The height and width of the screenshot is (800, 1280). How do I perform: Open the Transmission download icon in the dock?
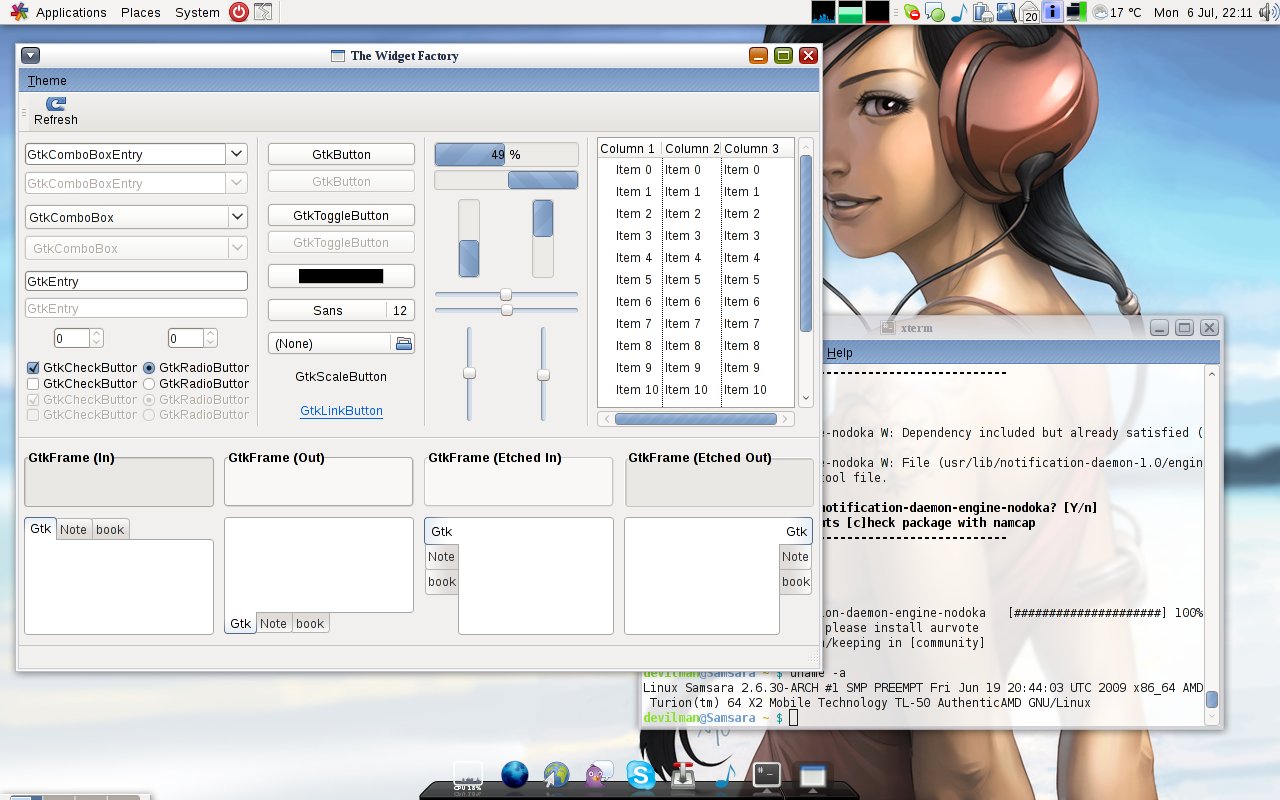[x=683, y=775]
